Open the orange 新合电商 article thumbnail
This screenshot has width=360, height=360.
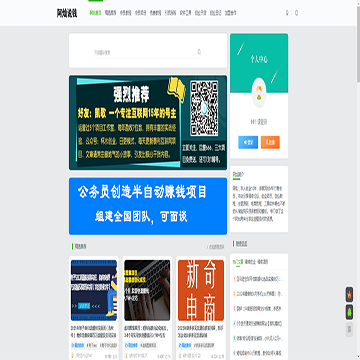tap(201, 290)
